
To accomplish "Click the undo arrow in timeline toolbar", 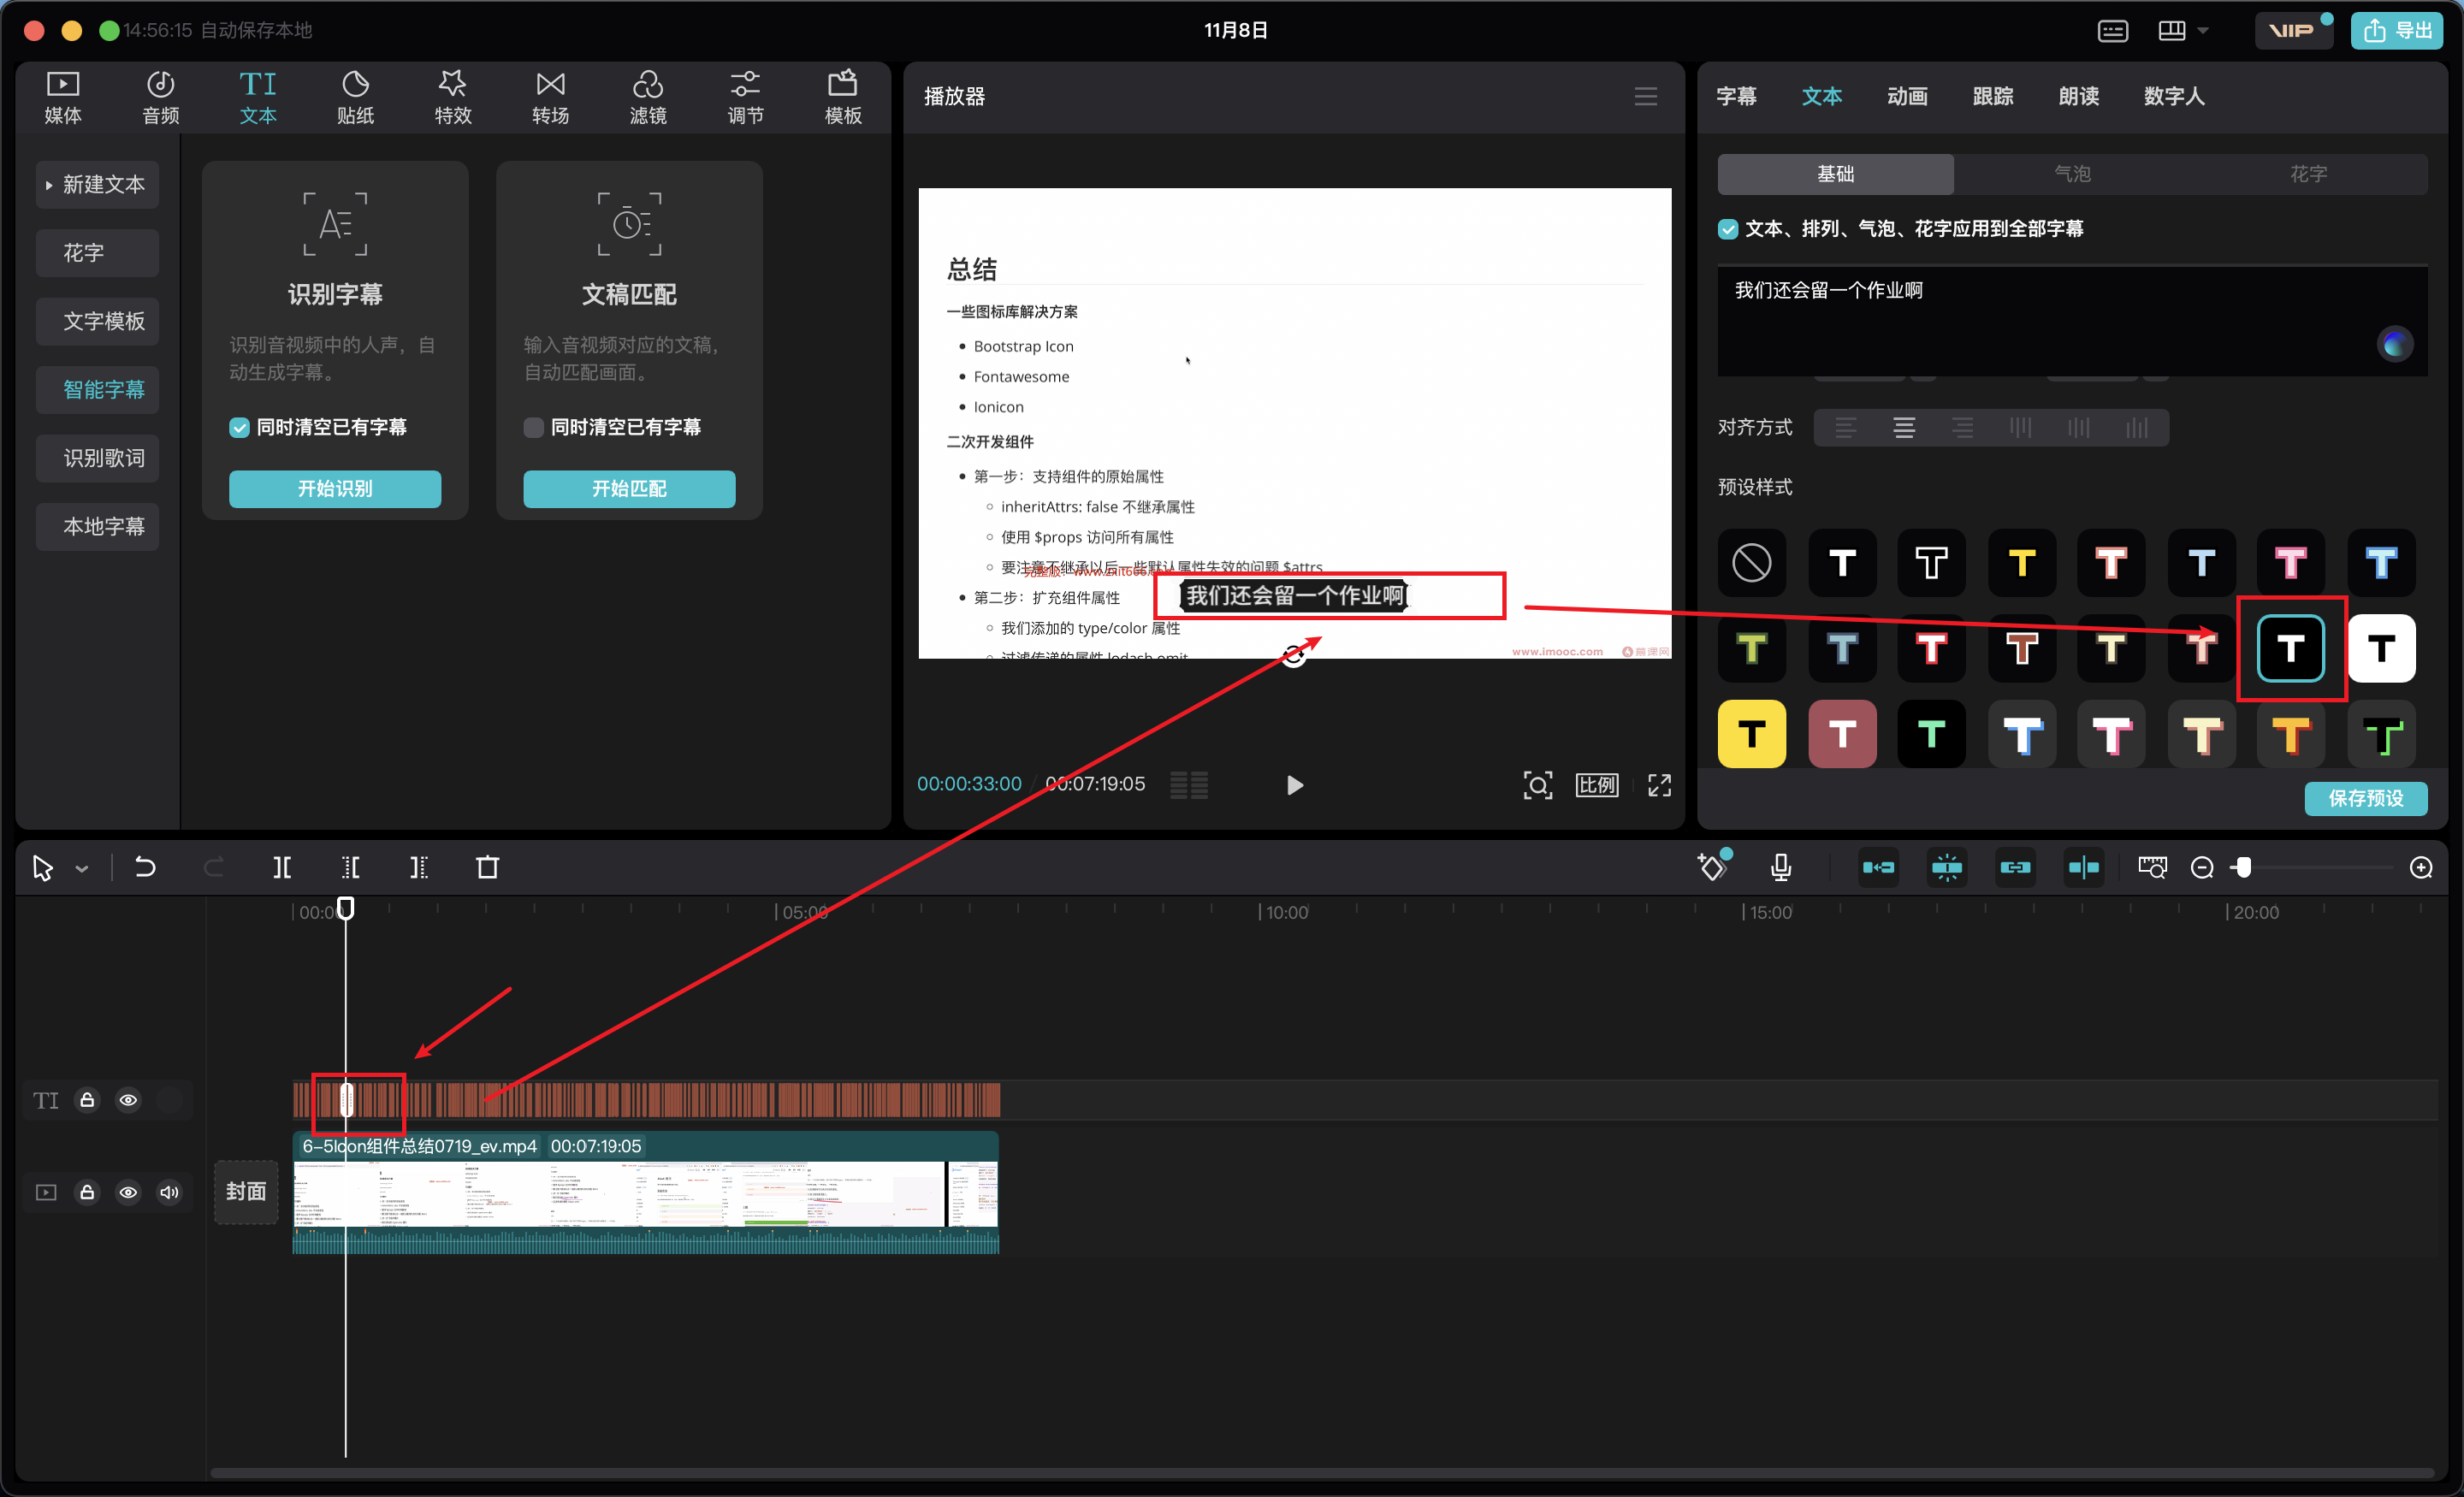I will [145, 867].
